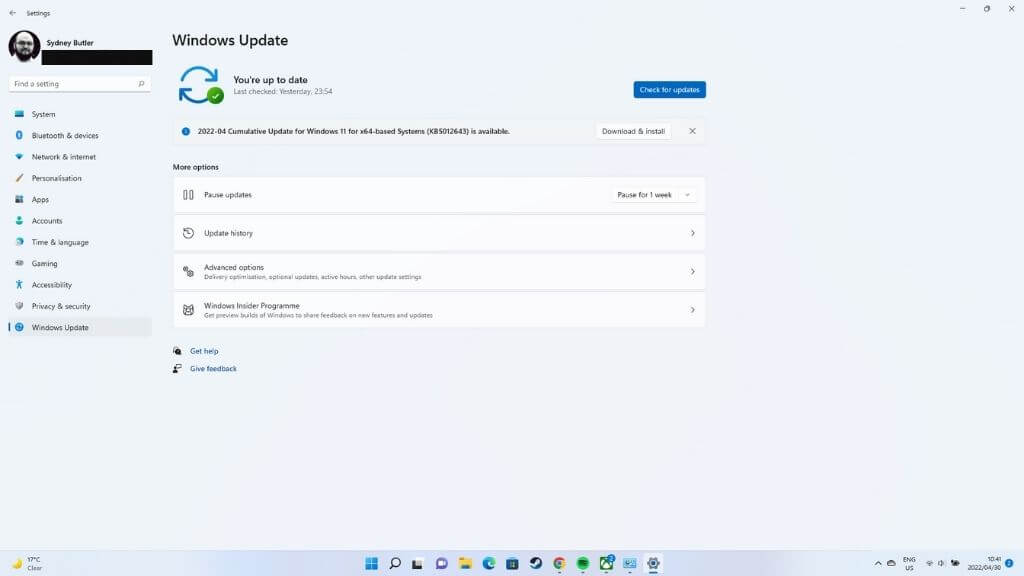Open the weather widget showing 17°C
The image size is (1024, 576).
point(27,564)
